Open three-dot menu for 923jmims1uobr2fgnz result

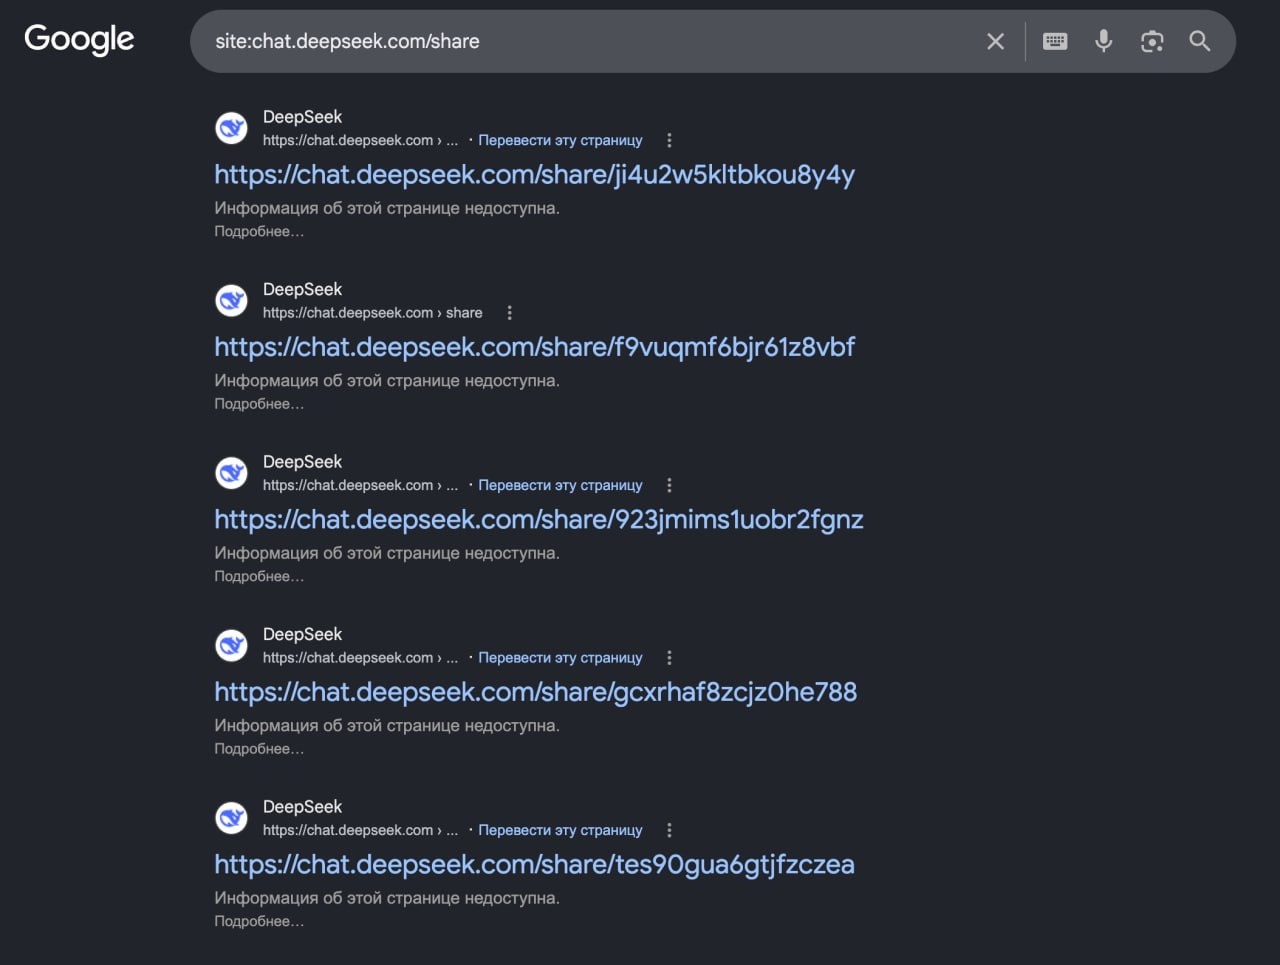(x=669, y=485)
